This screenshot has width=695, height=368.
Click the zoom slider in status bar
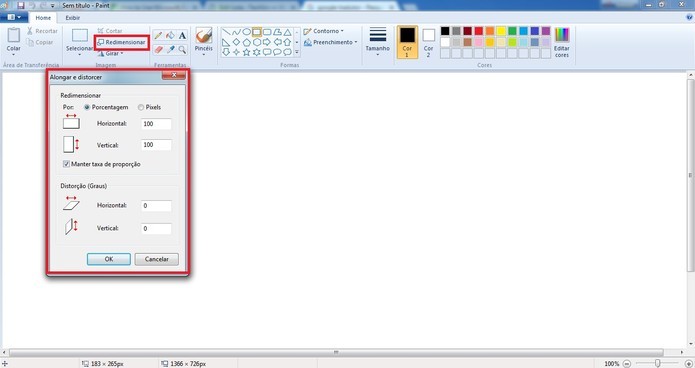[657, 364]
